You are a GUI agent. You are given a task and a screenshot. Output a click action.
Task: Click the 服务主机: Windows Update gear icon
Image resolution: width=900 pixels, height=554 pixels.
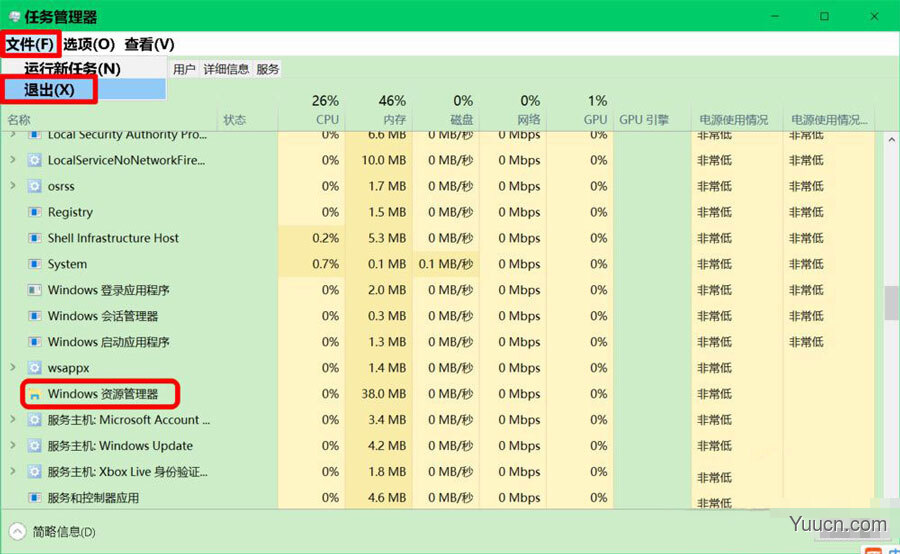(x=34, y=445)
